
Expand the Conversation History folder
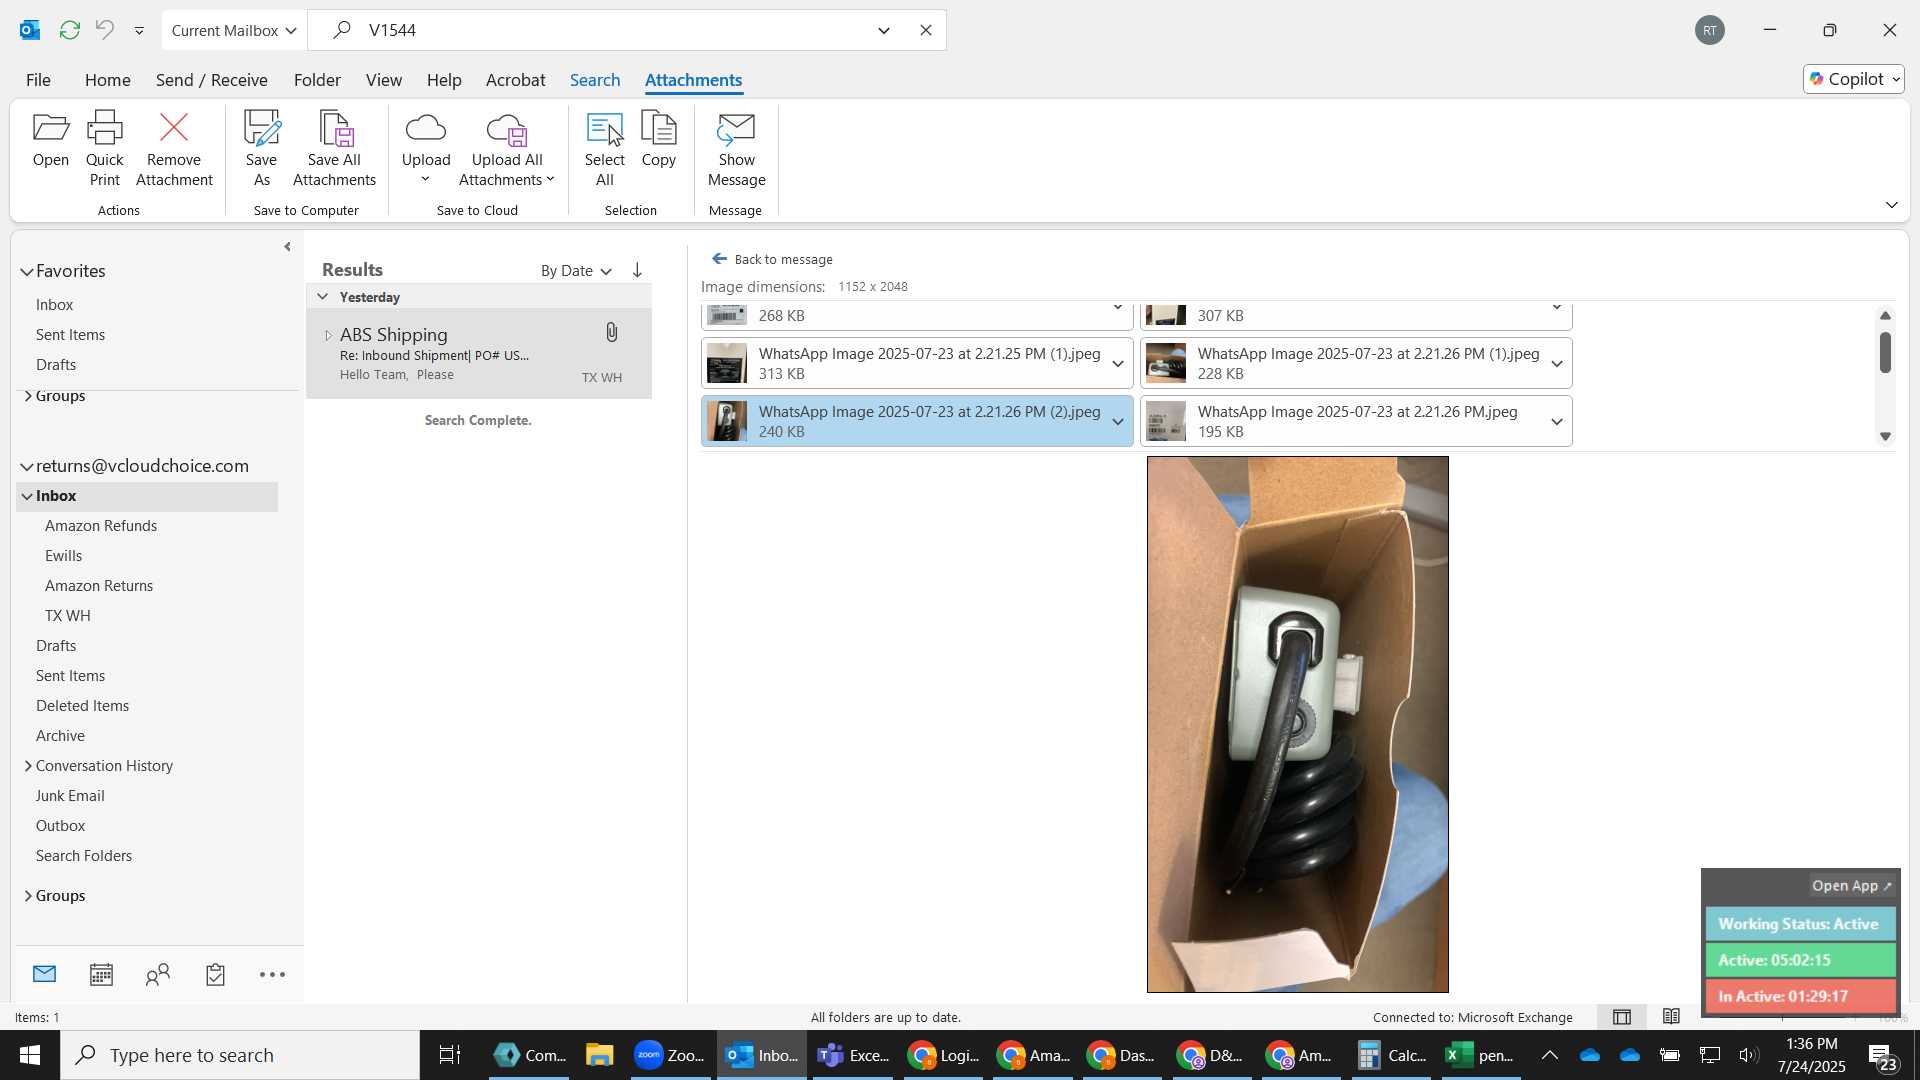28,766
